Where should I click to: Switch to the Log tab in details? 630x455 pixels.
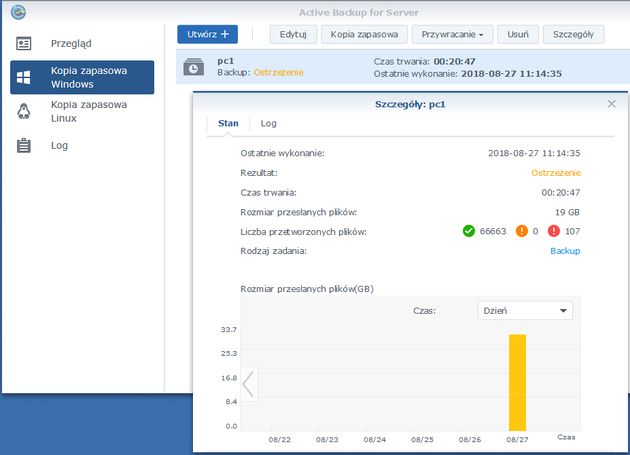tap(268, 123)
